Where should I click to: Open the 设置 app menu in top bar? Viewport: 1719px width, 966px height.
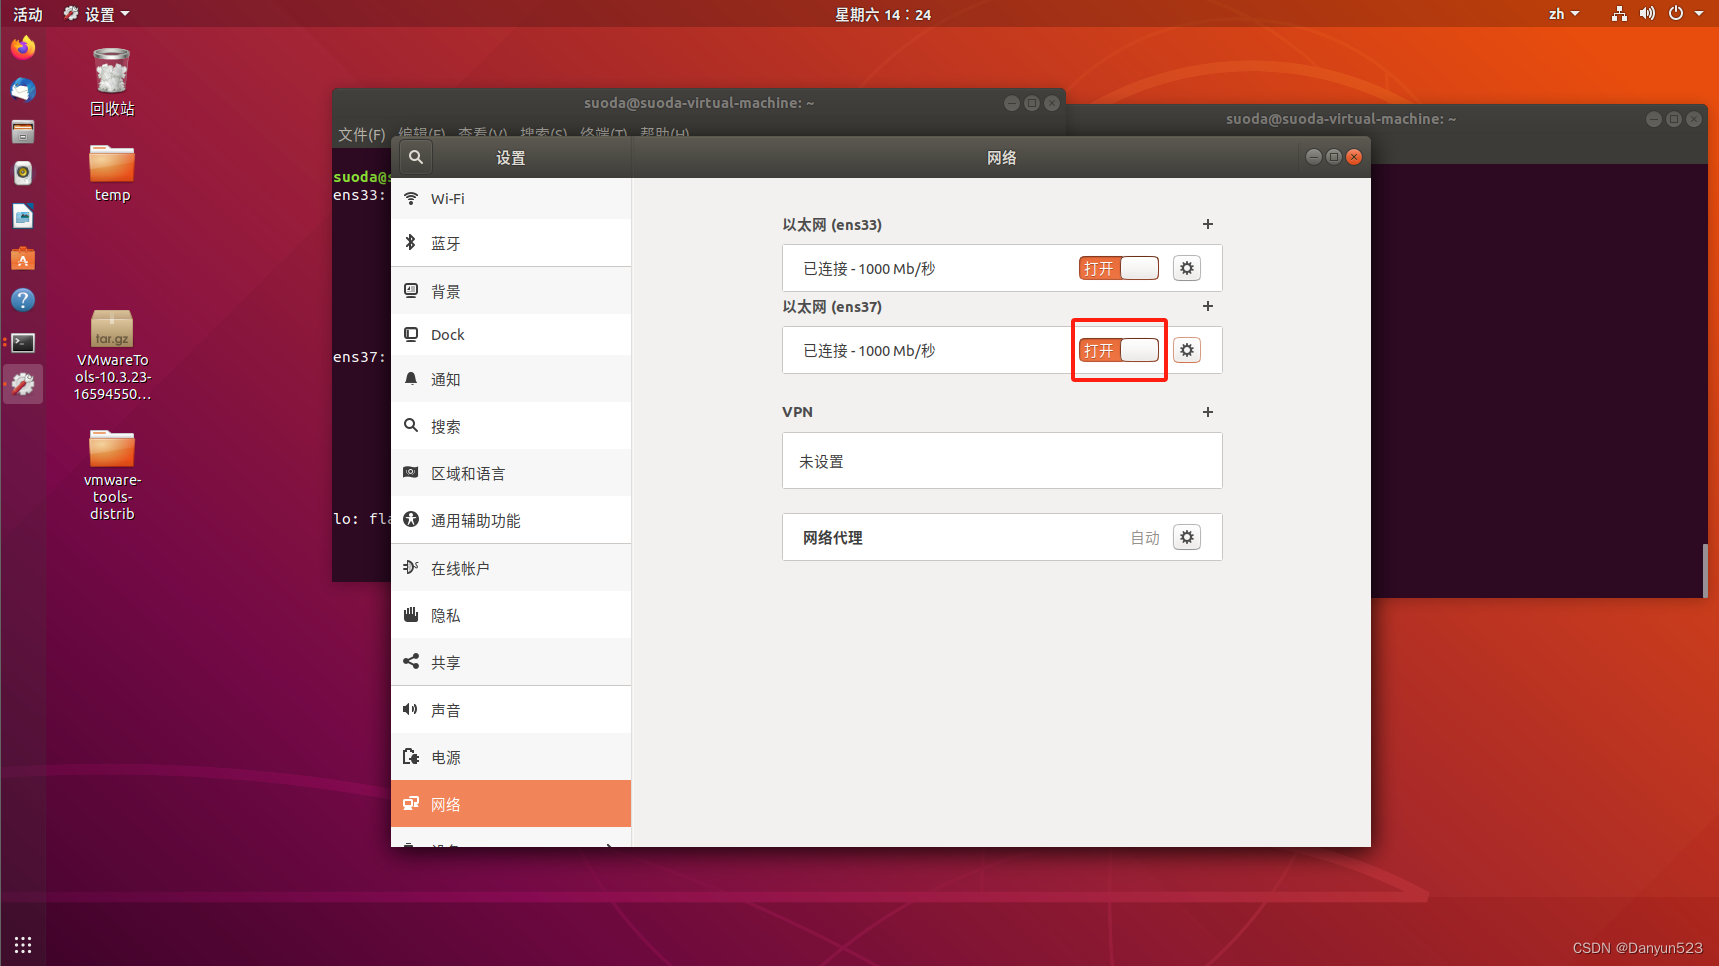[x=97, y=14]
